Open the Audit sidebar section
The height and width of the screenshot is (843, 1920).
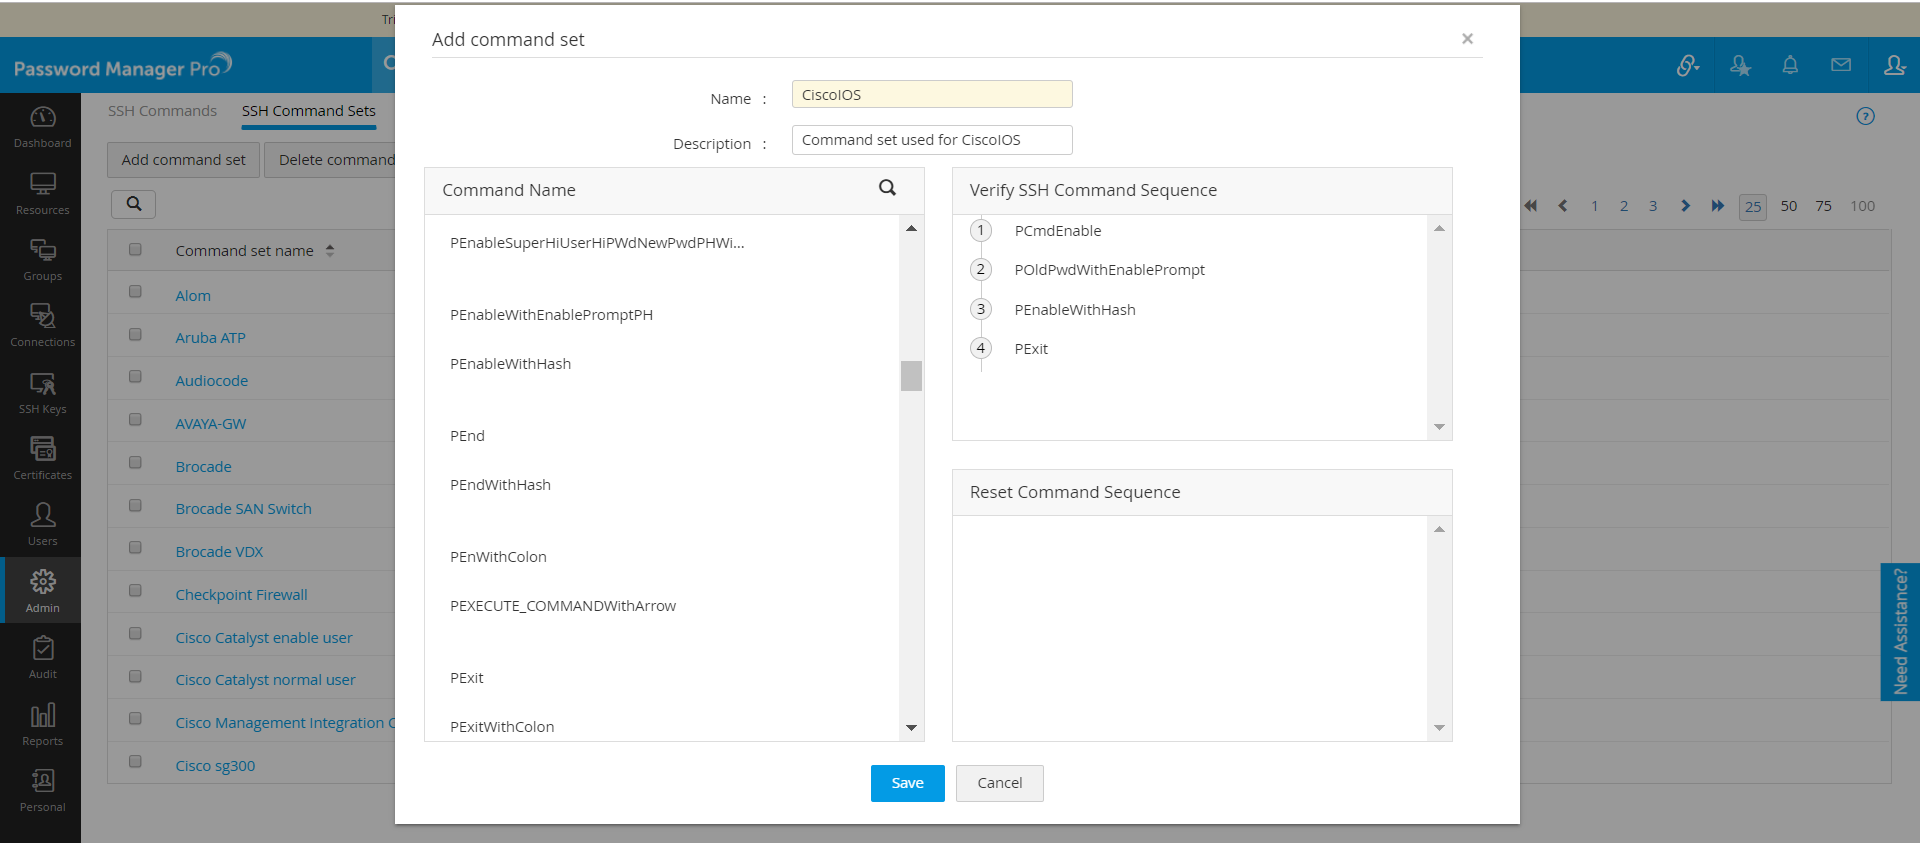coord(42,658)
